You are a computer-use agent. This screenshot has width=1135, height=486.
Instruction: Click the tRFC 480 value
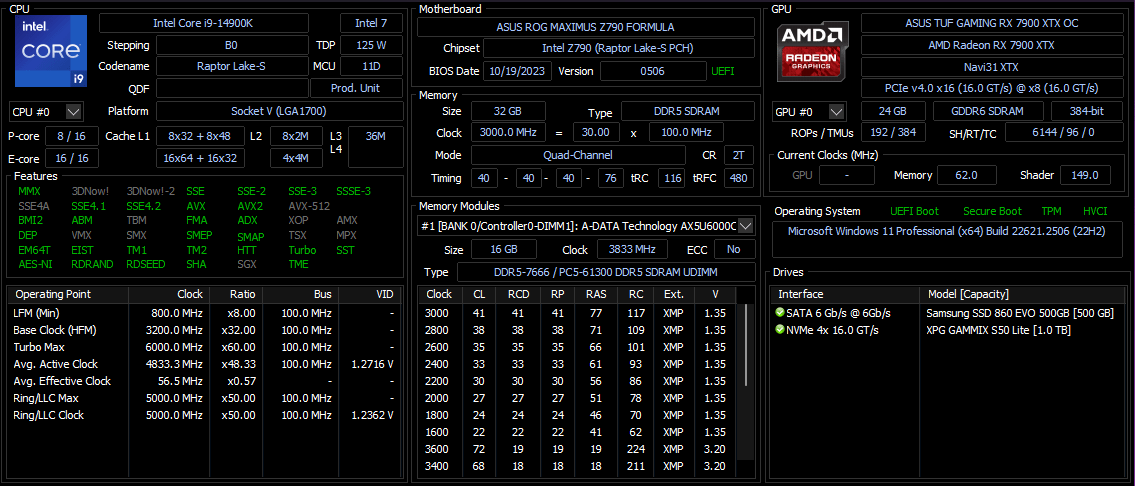[741, 178]
